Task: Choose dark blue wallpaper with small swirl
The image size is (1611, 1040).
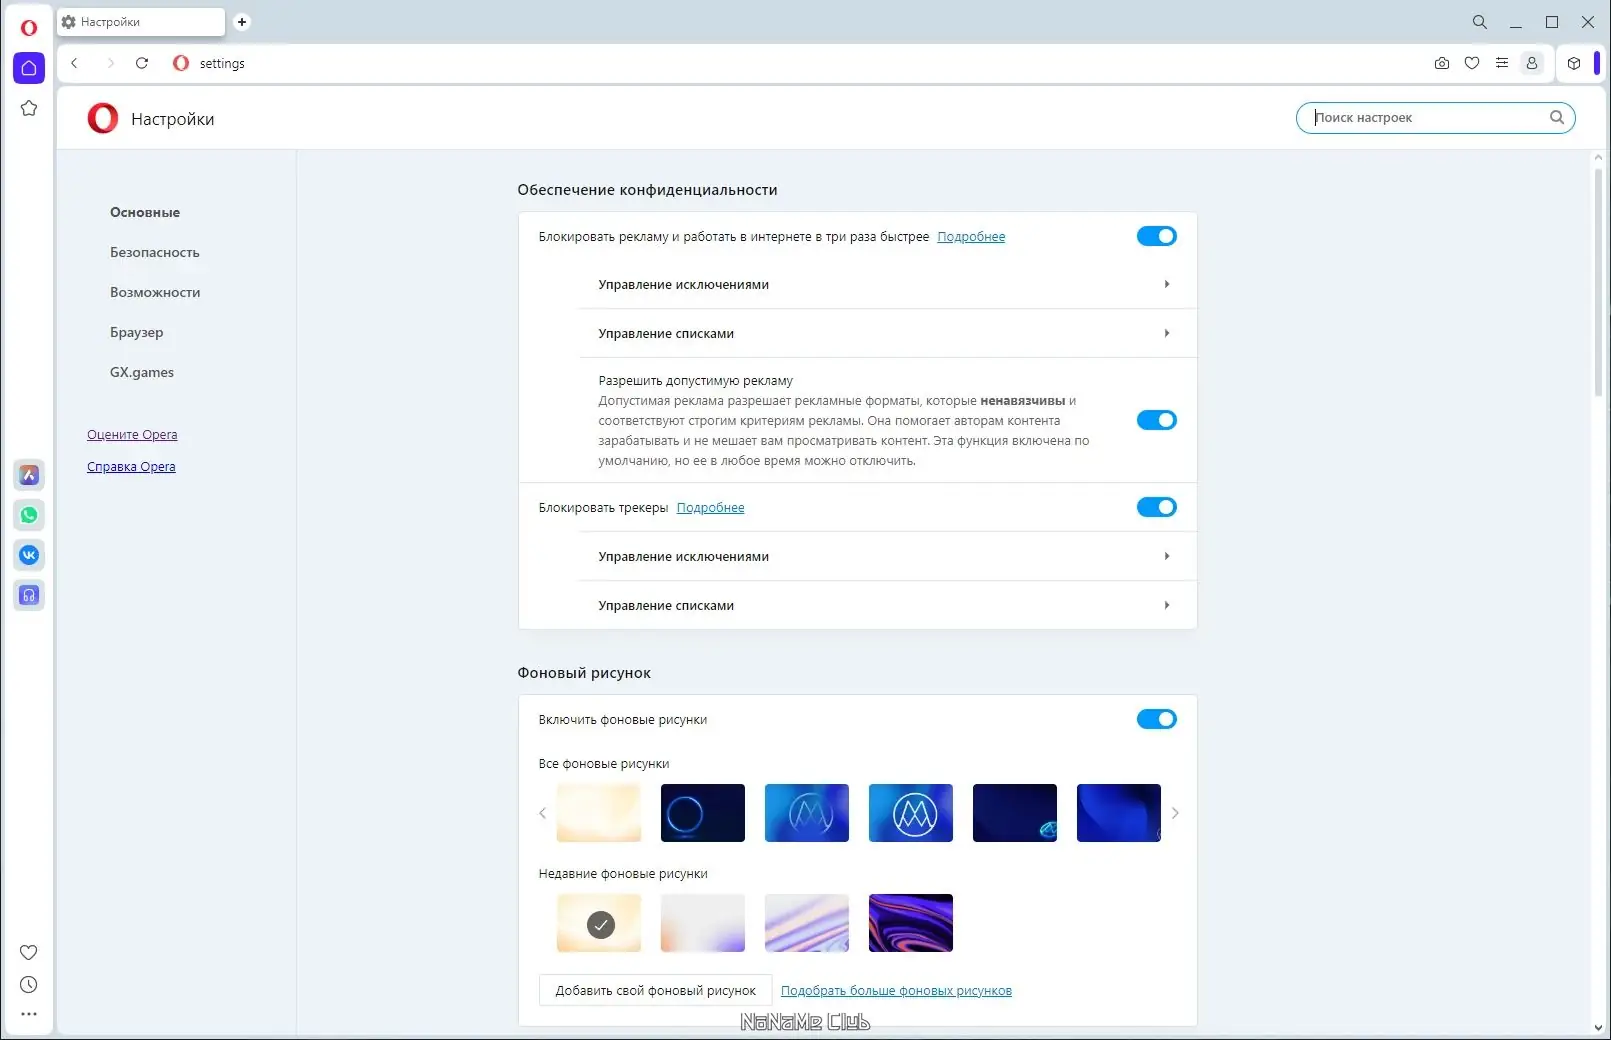Action: [1015, 813]
